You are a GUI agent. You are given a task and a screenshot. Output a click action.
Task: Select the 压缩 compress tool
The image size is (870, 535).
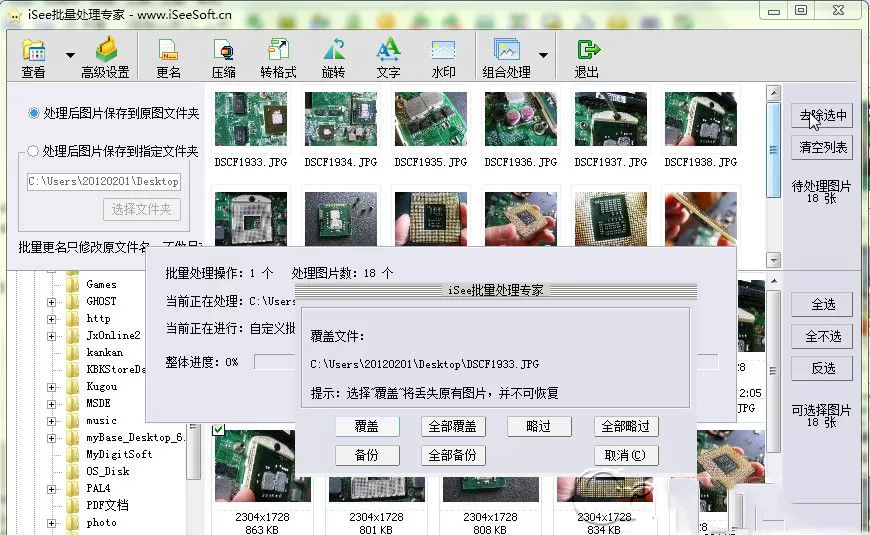tap(224, 58)
